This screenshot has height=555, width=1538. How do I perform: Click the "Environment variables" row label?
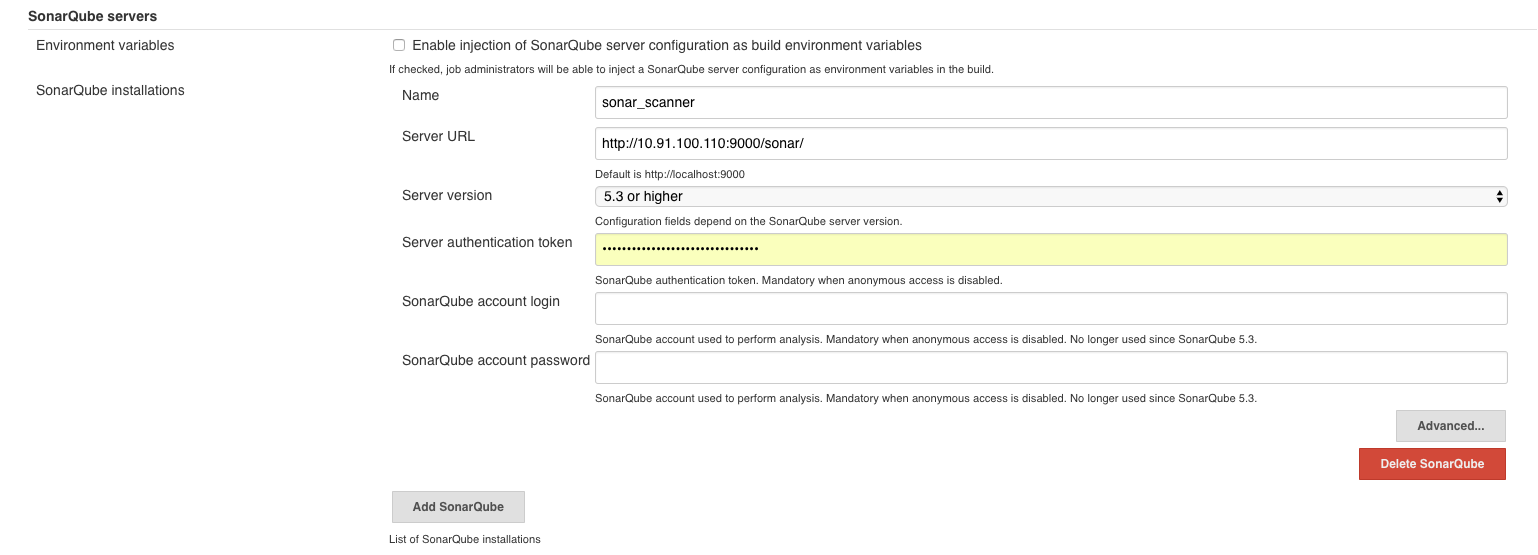pos(105,46)
